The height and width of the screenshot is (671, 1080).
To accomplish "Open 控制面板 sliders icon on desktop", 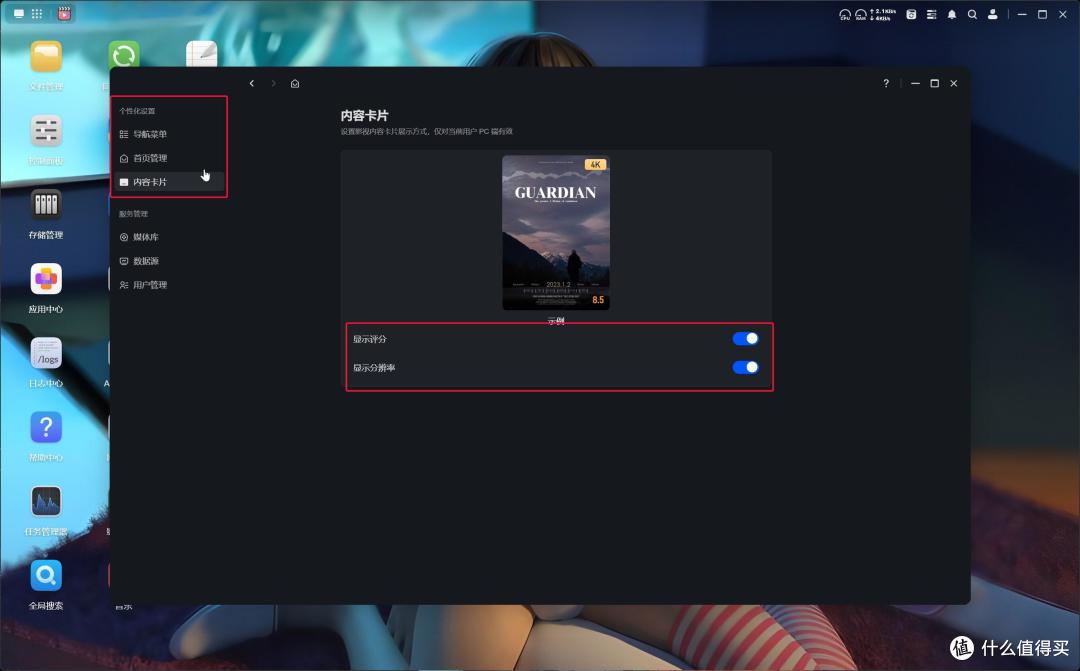I will [x=46, y=131].
